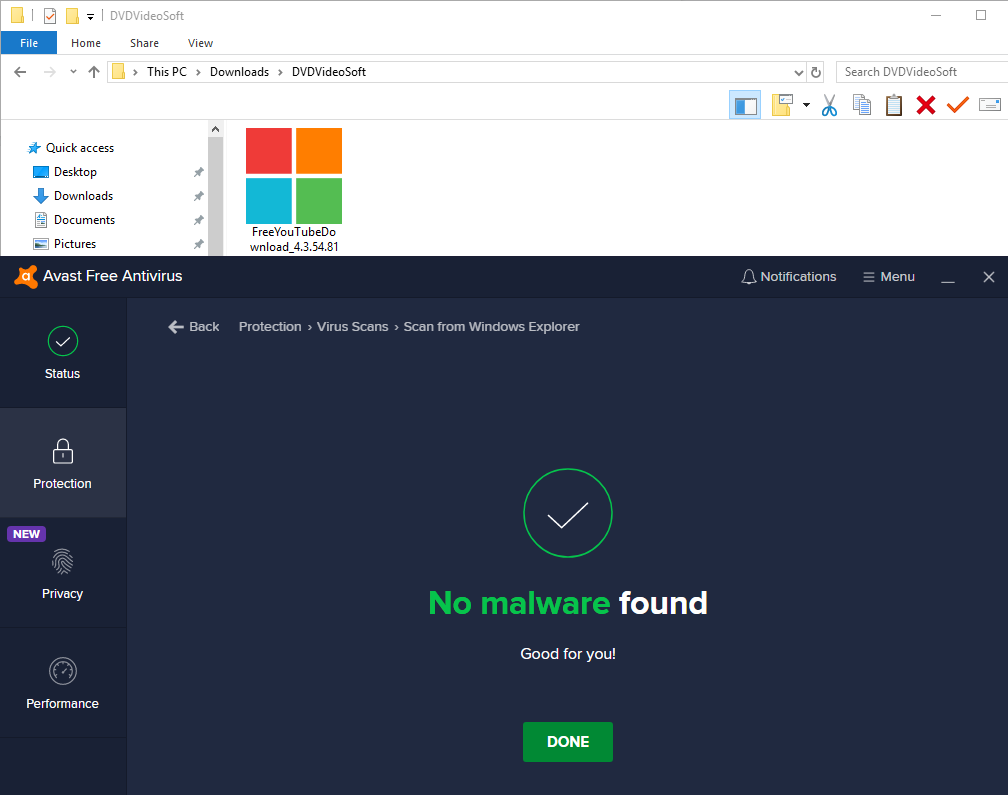Click the Avast logo icon
The height and width of the screenshot is (795, 1008).
pyautogui.click(x=26, y=276)
